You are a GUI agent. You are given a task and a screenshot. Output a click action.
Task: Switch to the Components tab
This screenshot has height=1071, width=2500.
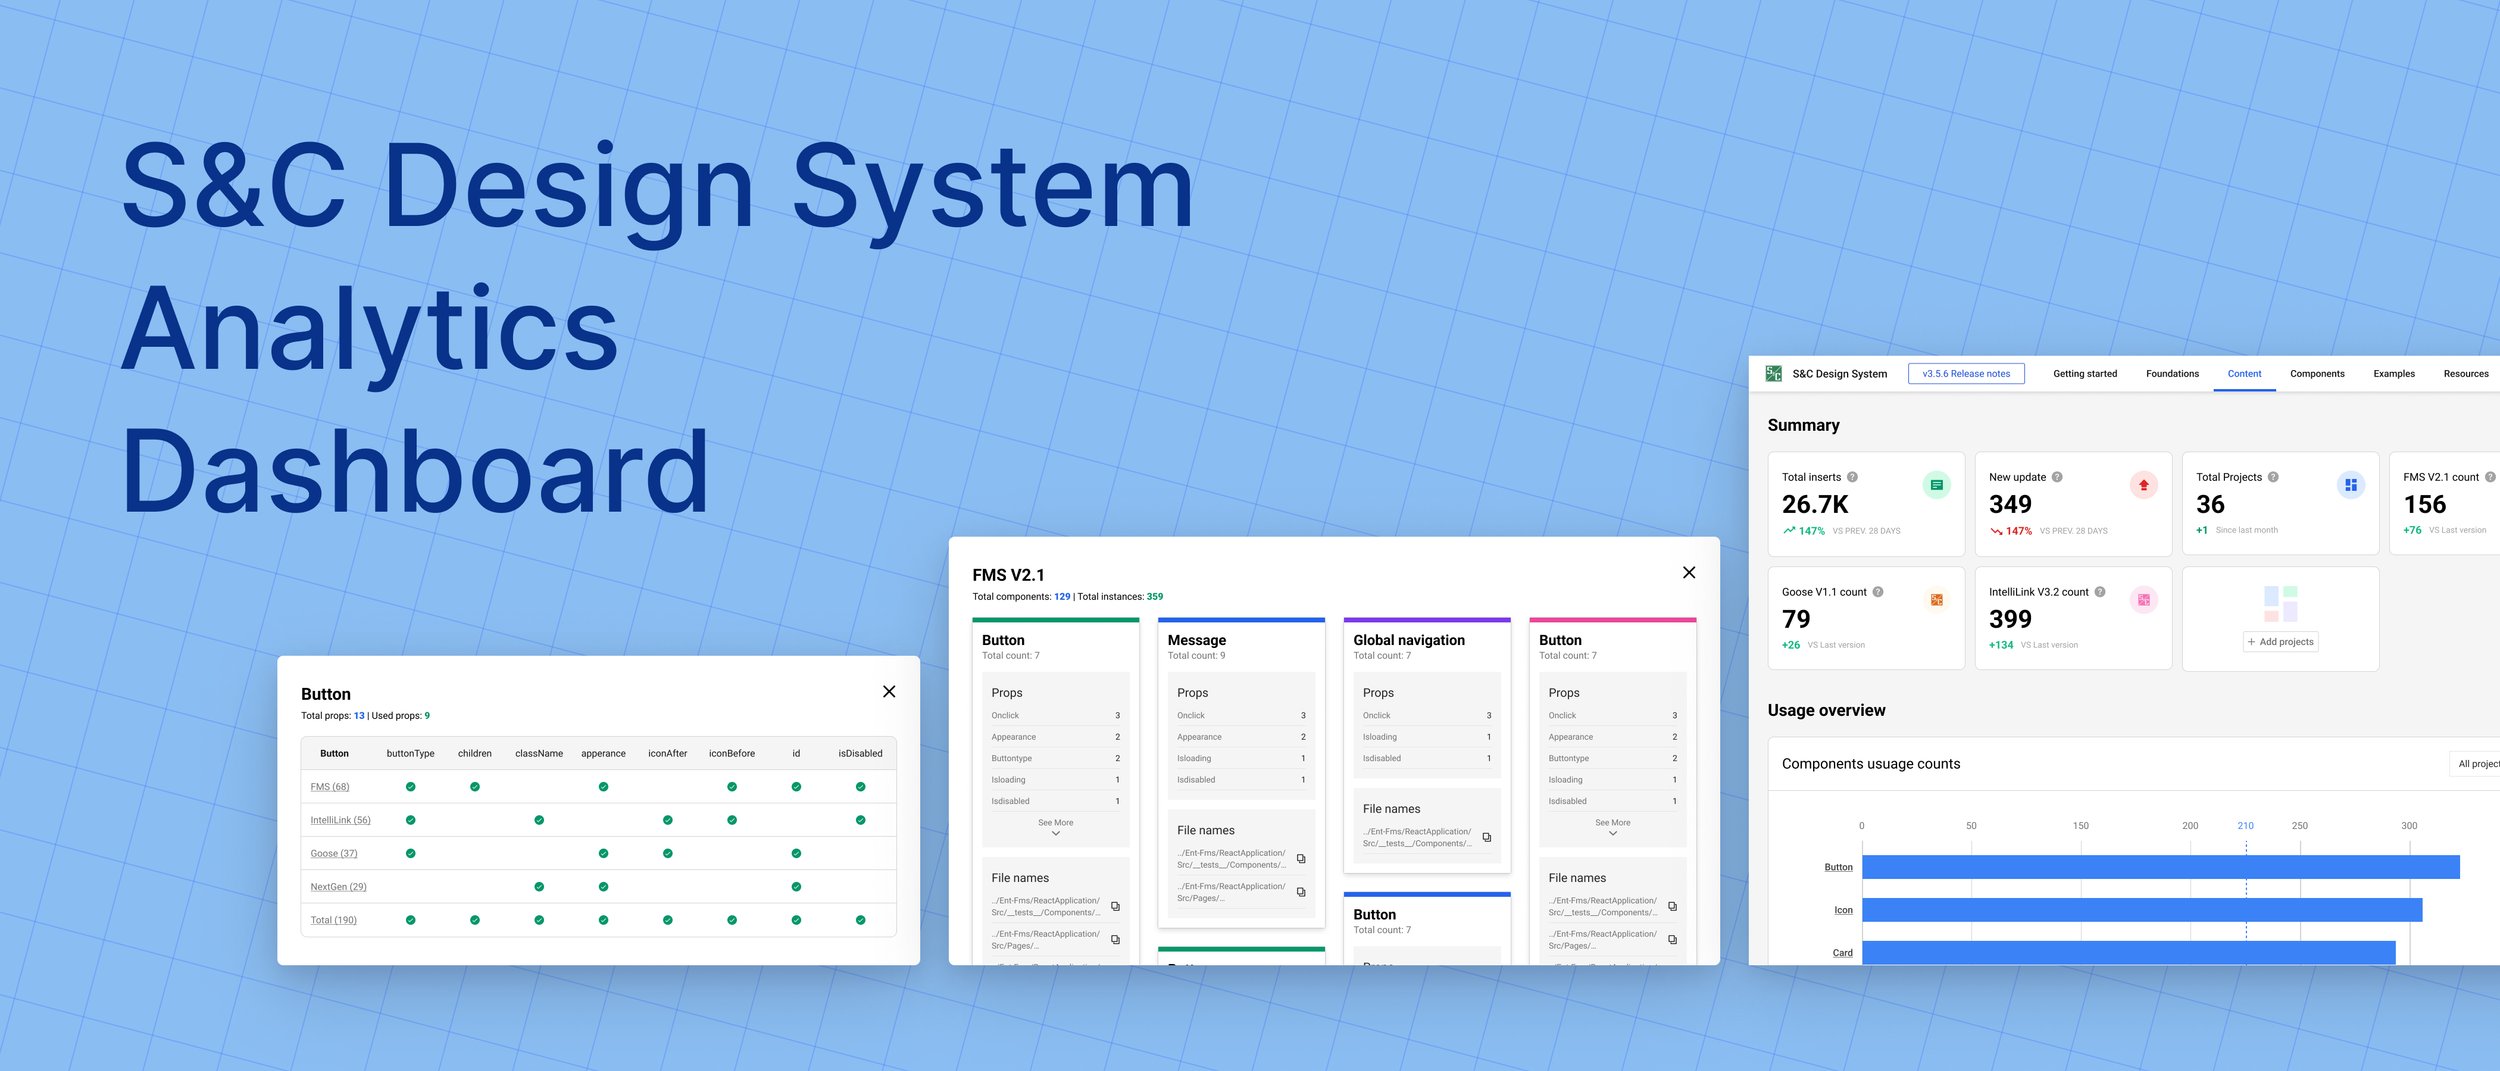coord(2317,373)
